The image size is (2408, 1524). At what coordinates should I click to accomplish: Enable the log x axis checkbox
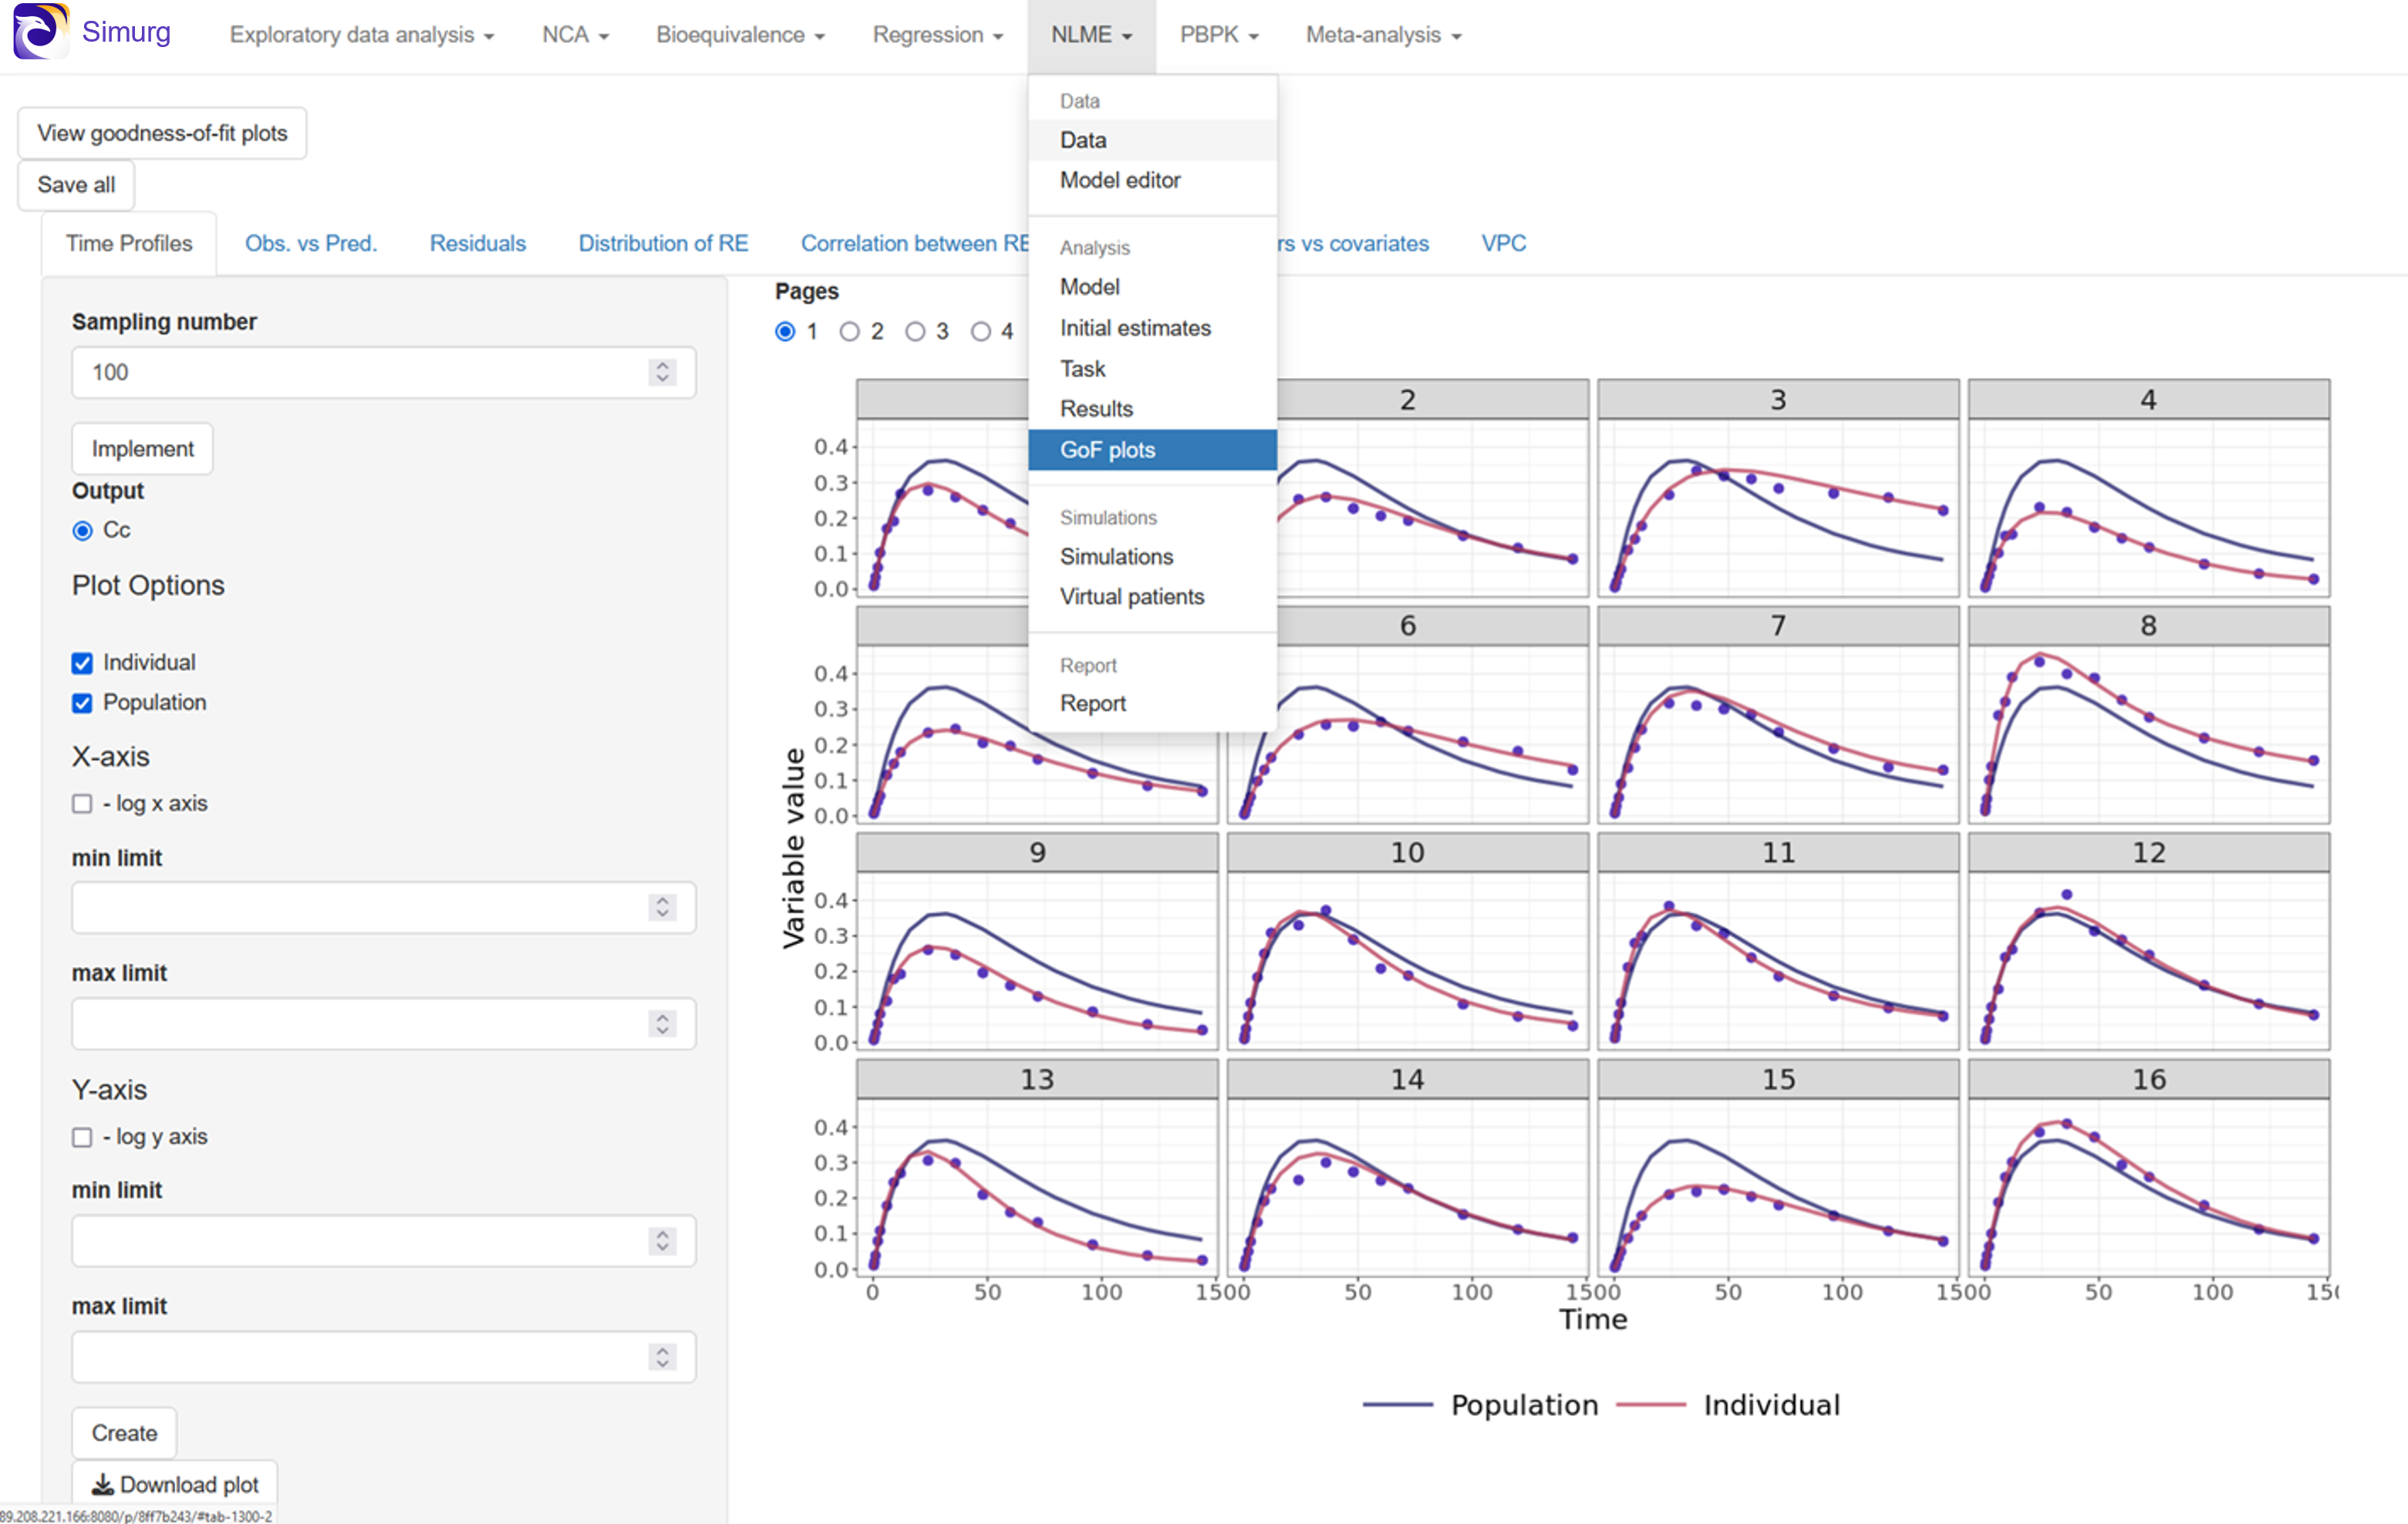pos(82,804)
